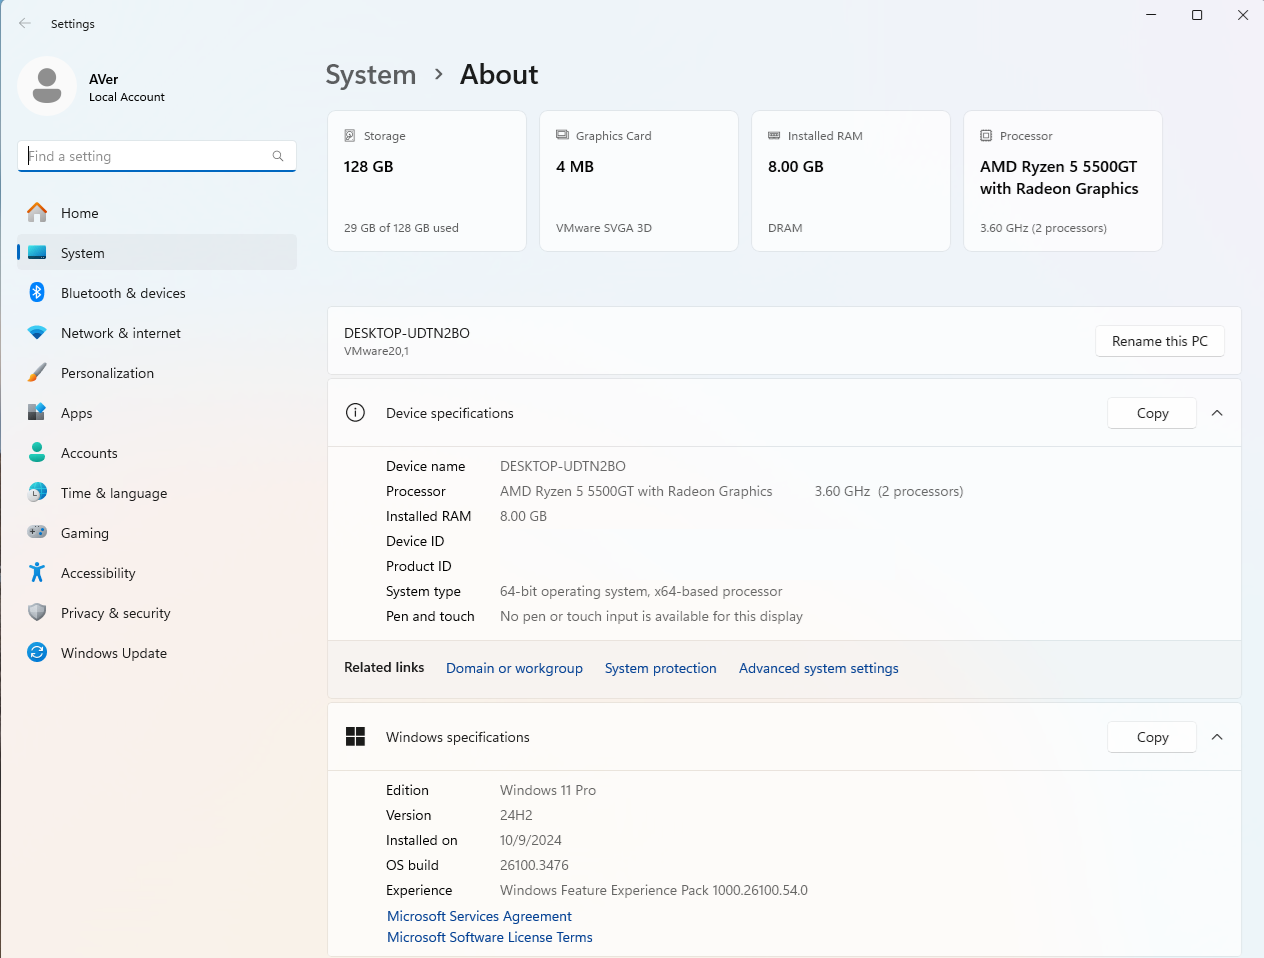Click System in the breadcrumb

pos(371,74)
